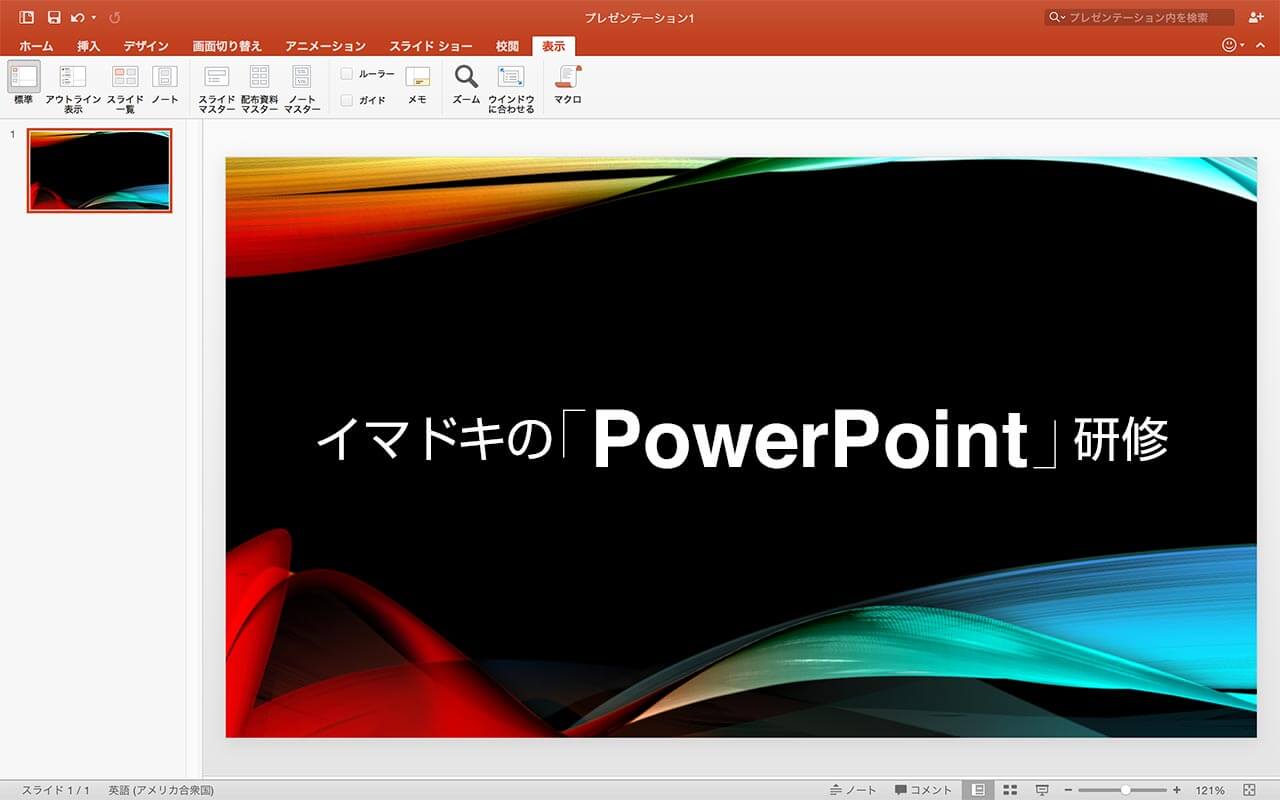Image resolution: width=1280 pixels, height=800 pixels.
Task: Click the slide title text PowerPoint
Action: pos(811,440)
